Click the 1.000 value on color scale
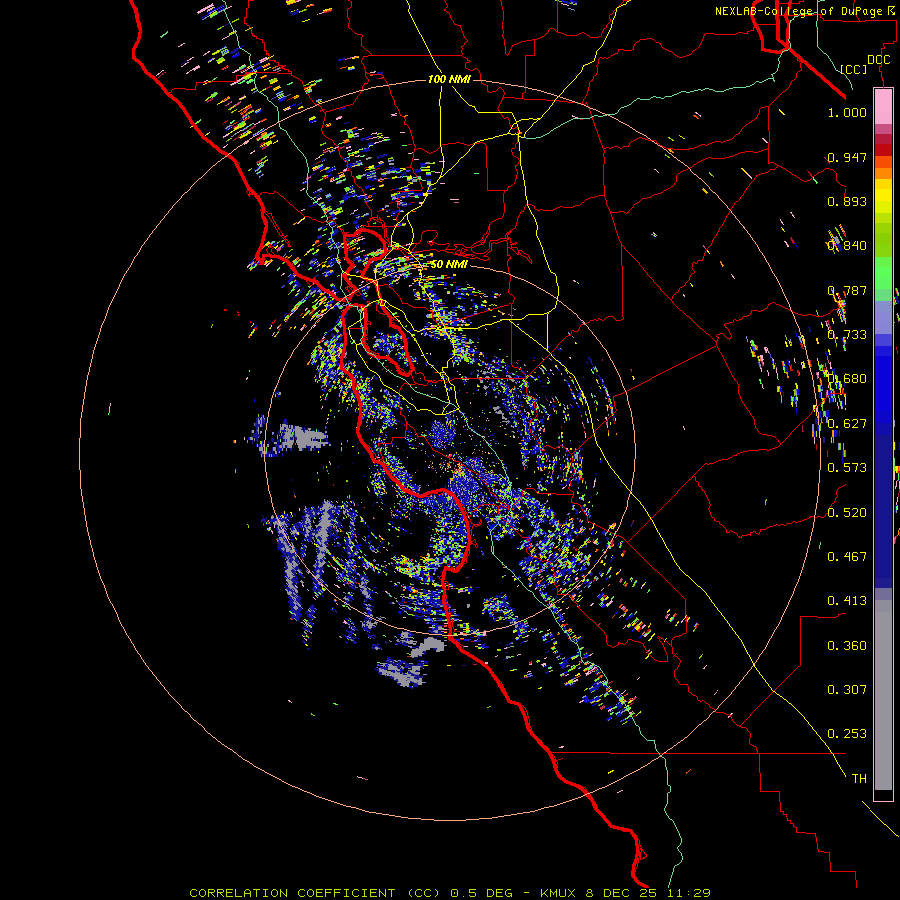Viewport: 900px width, 900px height. coord(847,112)
